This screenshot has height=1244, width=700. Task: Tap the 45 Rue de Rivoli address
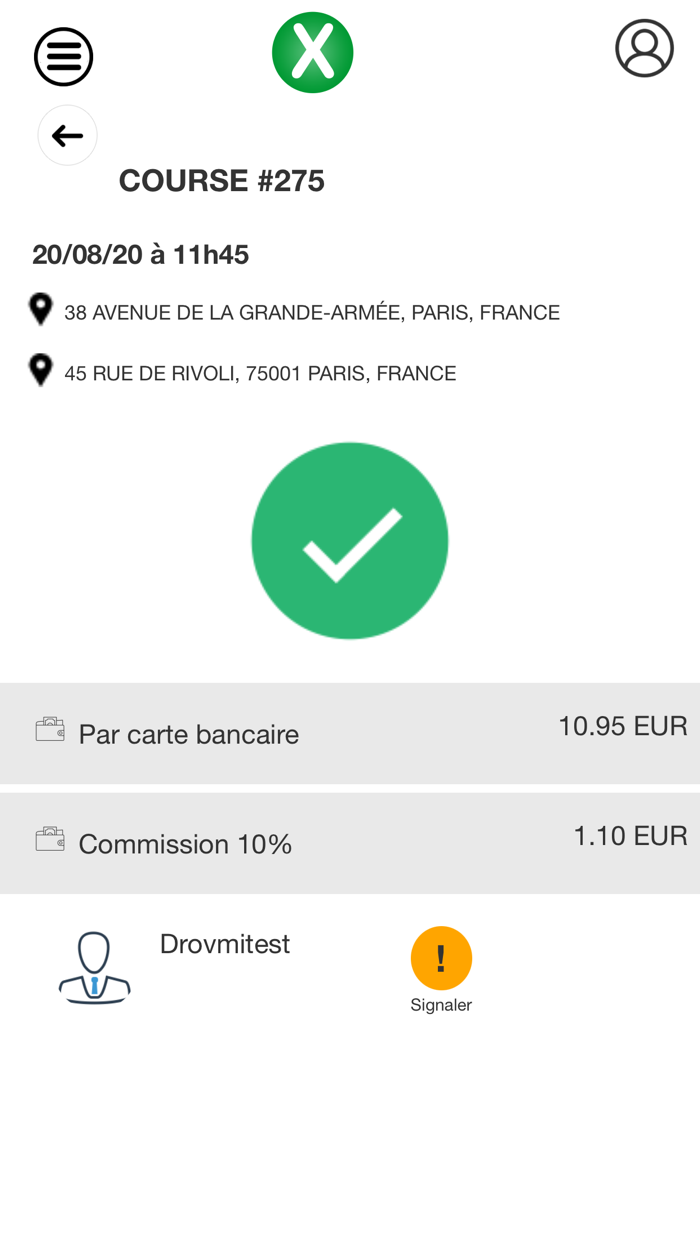click(260, 374)
